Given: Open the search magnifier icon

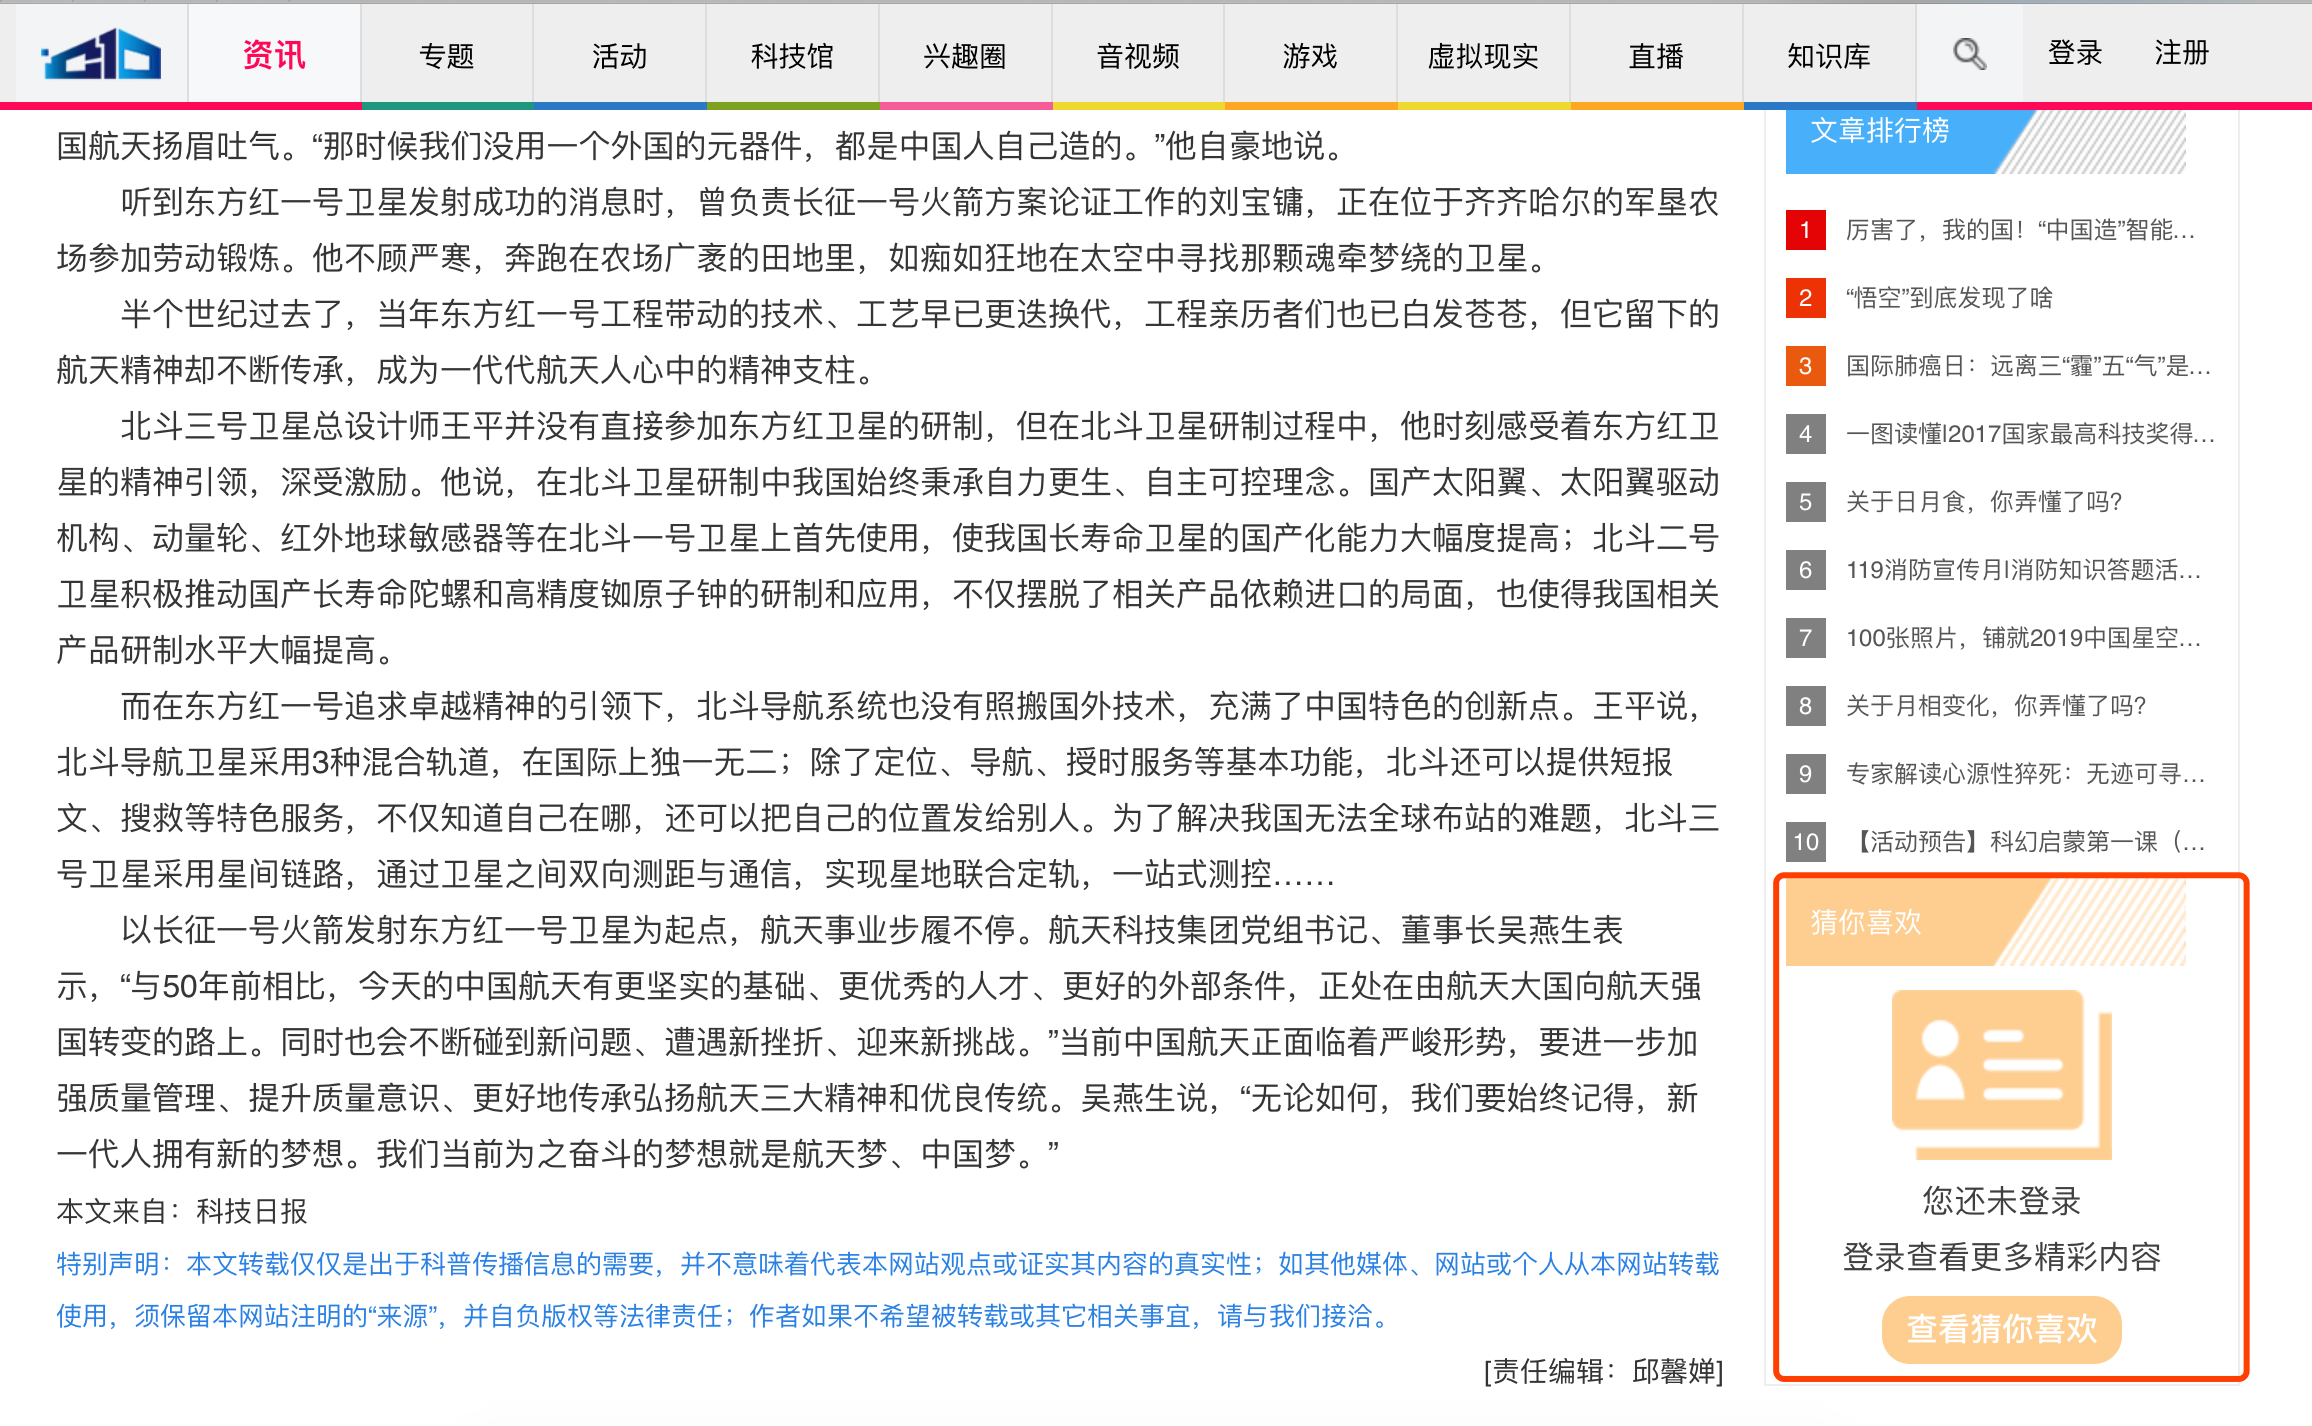Looking at the screenshot, I should pyautogui.click(x=1969, y=54).
